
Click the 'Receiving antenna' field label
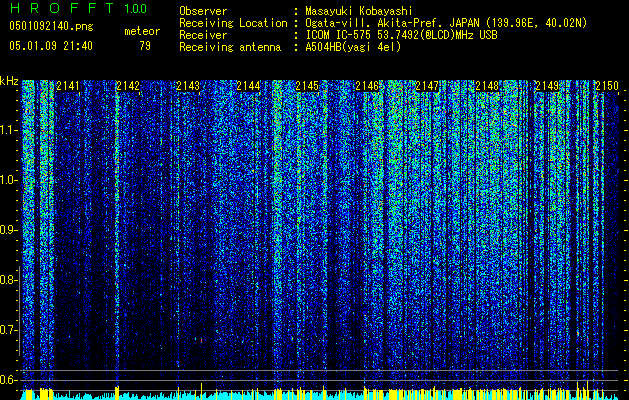point(230,47)
